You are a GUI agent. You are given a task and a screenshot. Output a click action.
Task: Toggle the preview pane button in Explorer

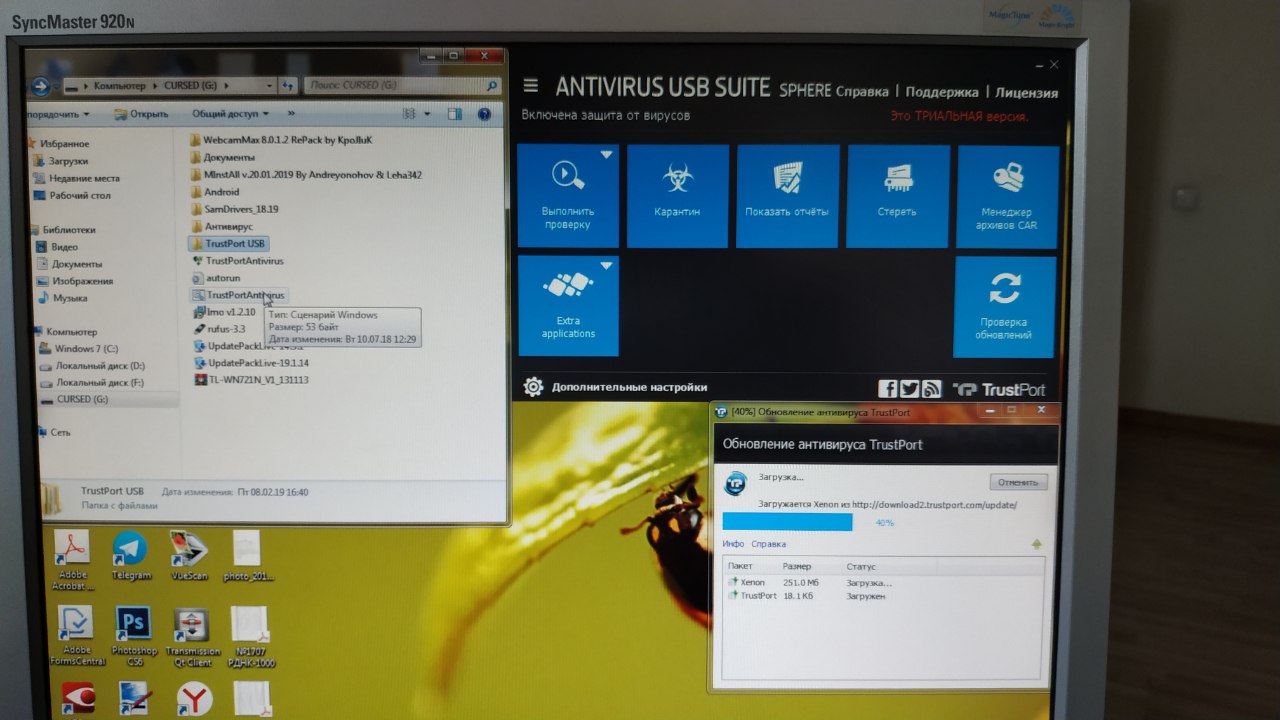tap(454, 115)
